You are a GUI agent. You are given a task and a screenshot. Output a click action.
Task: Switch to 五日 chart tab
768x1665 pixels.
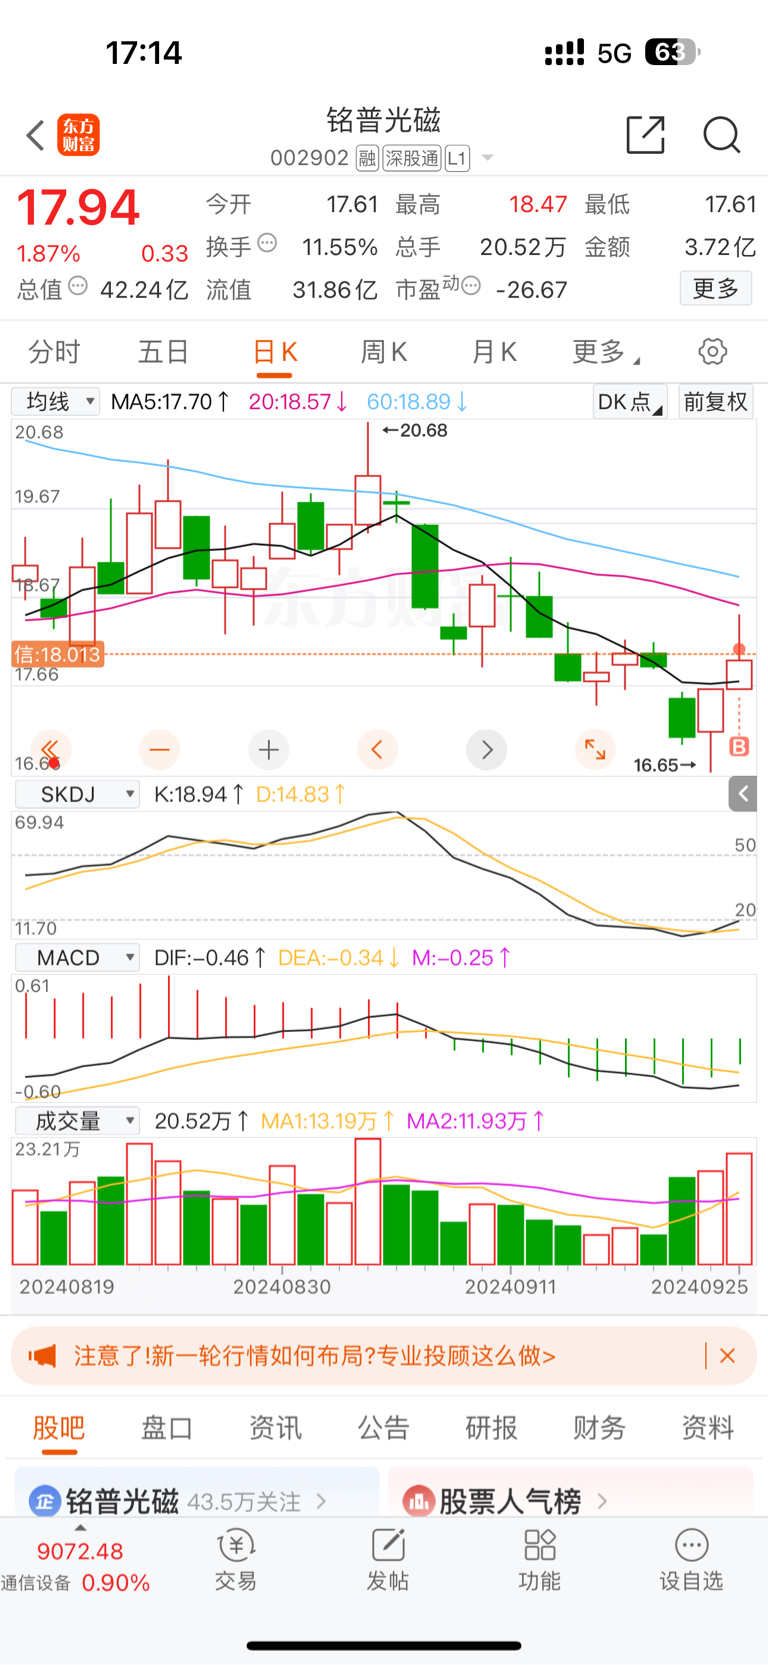[x=163, y=352]
